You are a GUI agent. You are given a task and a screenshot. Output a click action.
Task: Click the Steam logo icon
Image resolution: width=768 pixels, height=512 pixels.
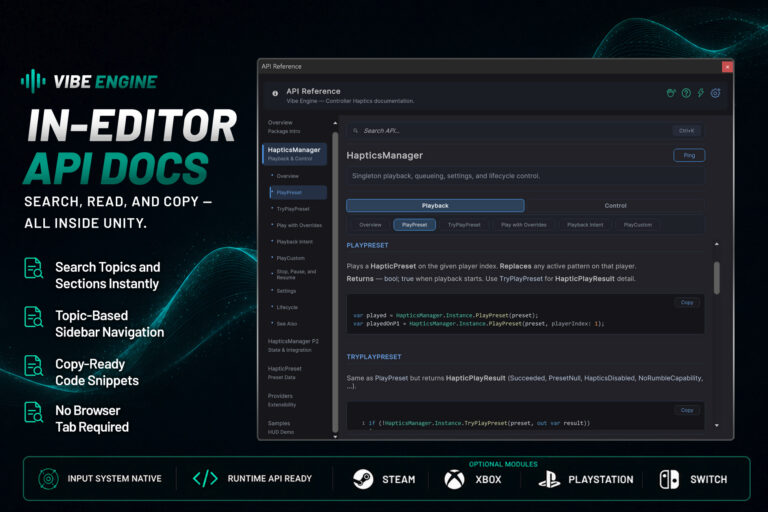(363, 479)
